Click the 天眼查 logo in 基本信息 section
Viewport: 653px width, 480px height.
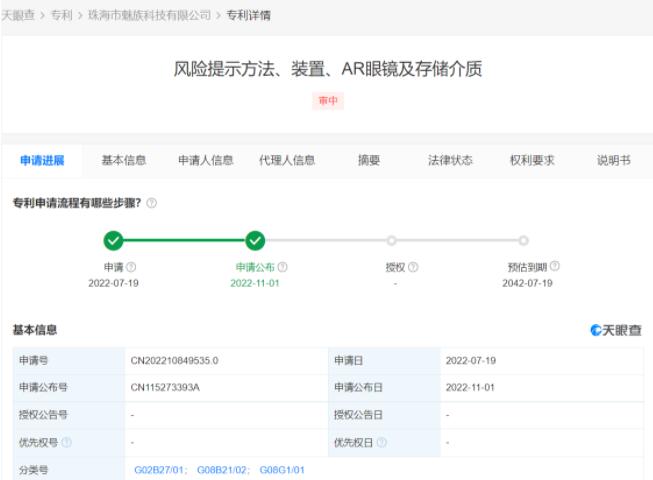coord(616,329)
